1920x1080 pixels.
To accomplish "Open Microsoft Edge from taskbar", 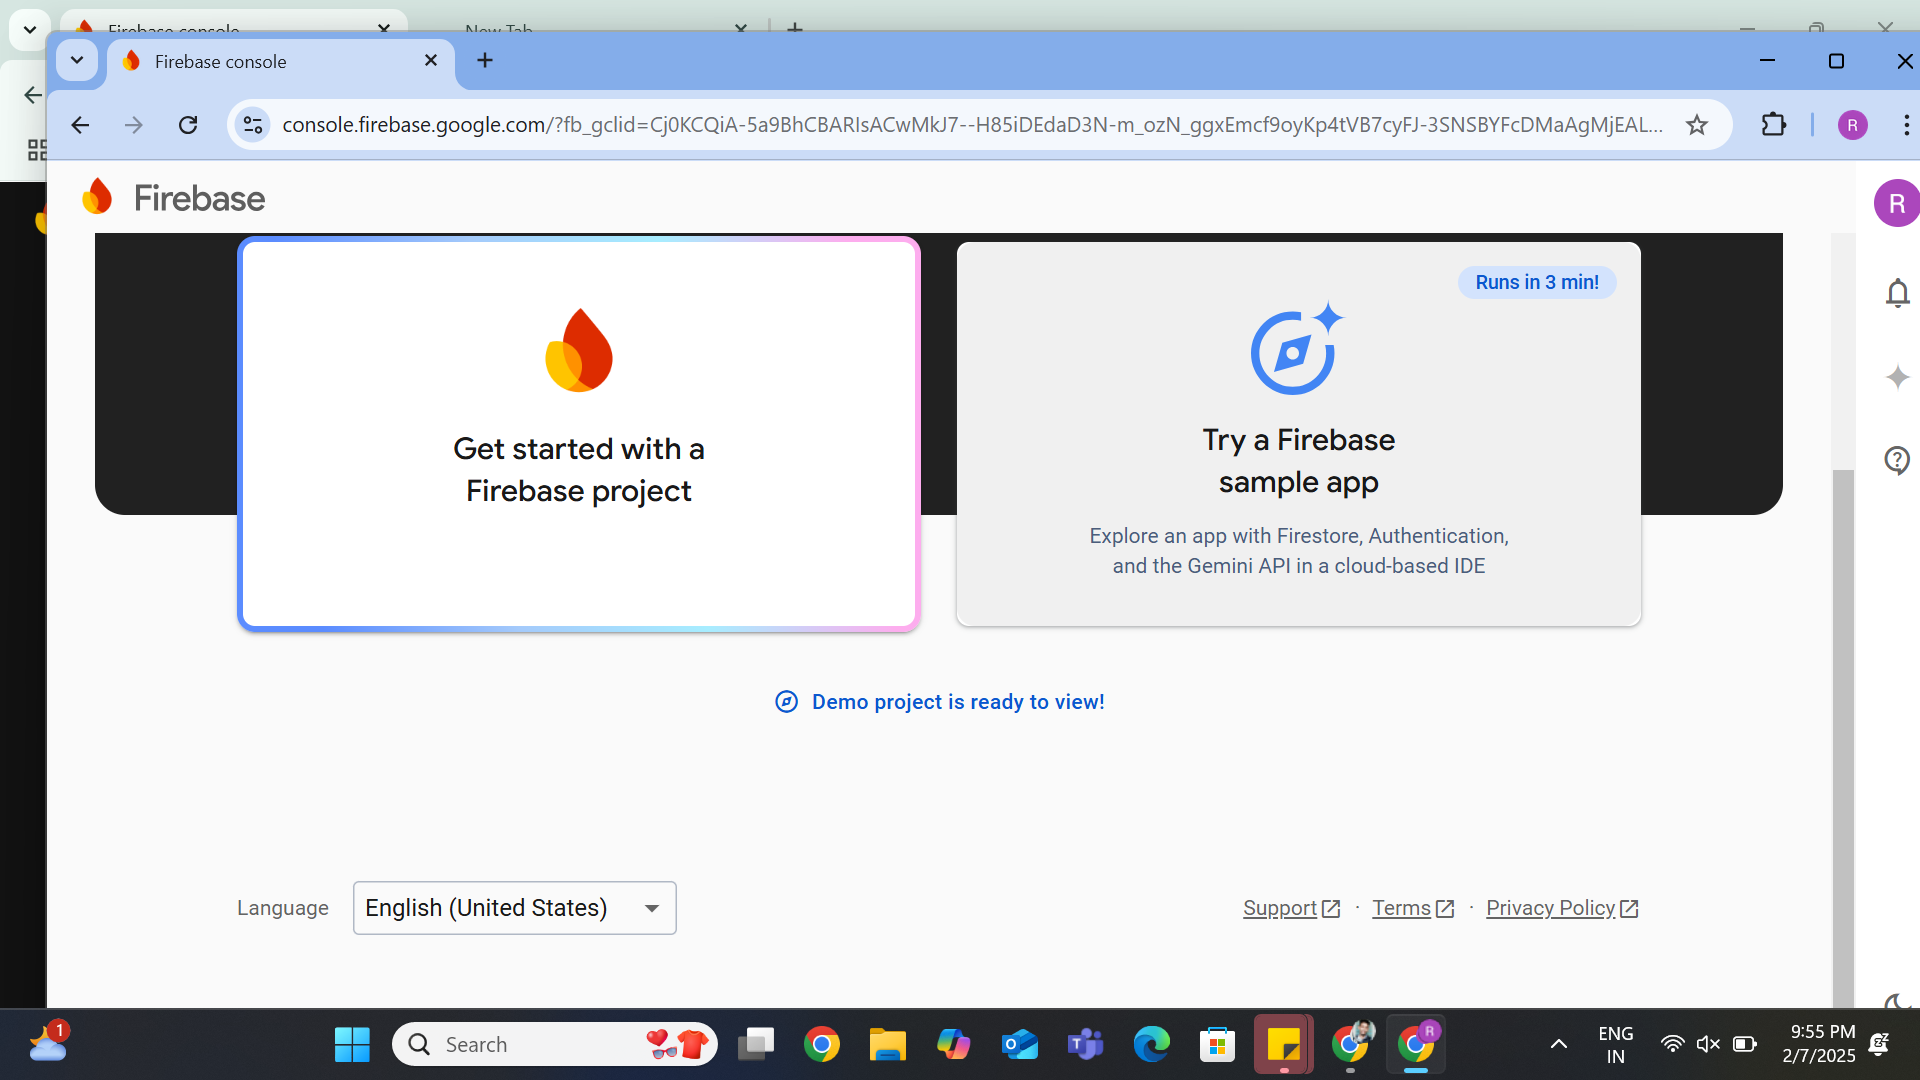I will [x=1151, y=1044].
